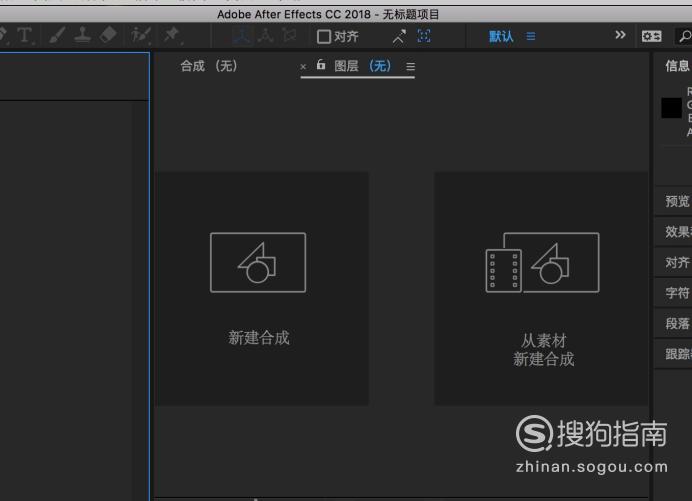
Task: Switch to the 合成 (无) tab
Action: pos(209,66)
